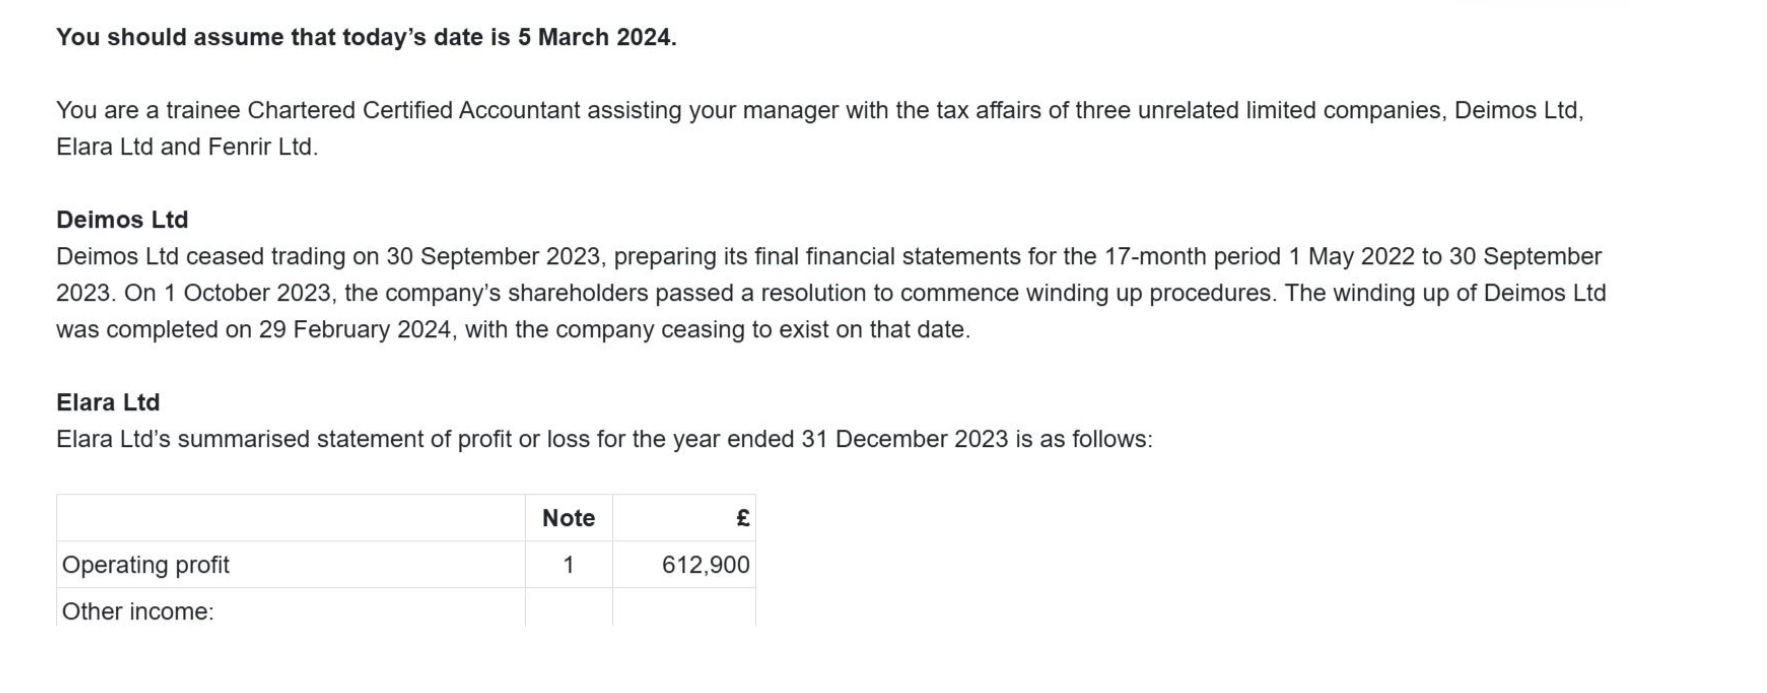Click the bold "today's date is 5 March 2024" line
1767x693 pixels.
[x=366, y=37]
